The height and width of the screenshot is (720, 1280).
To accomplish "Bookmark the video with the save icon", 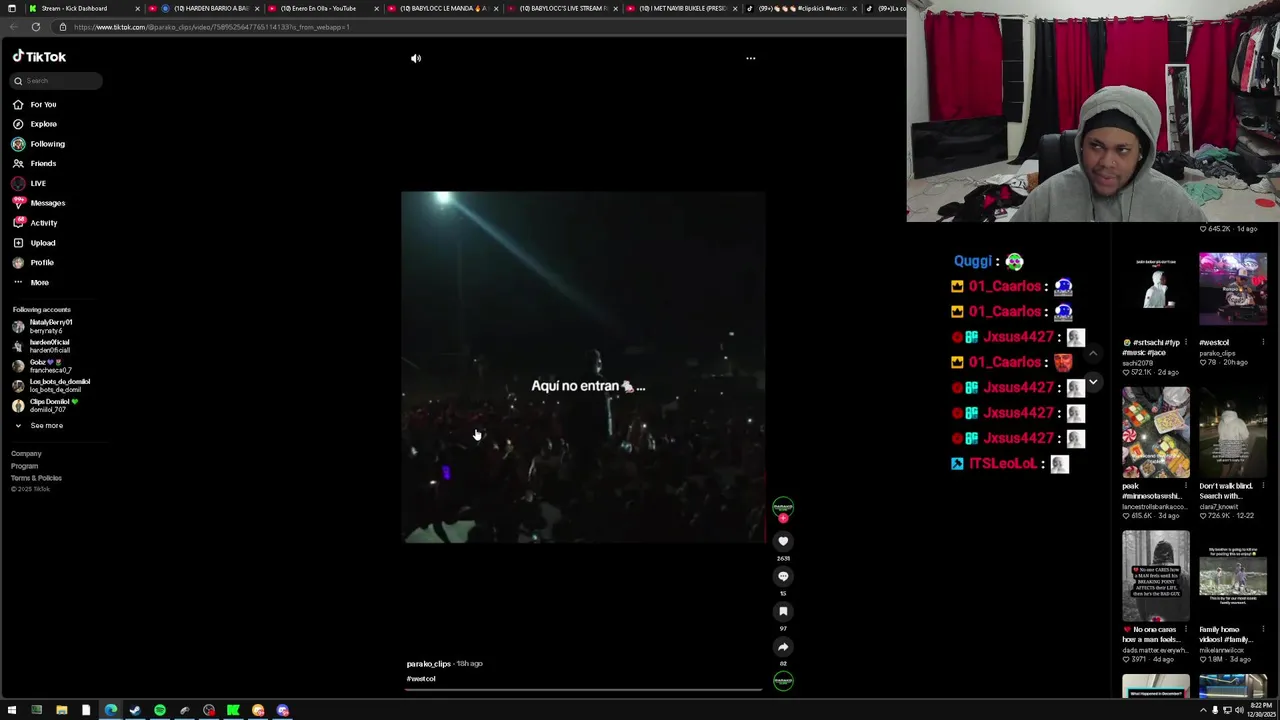I will pyautogui.click(x=783, y=611).
